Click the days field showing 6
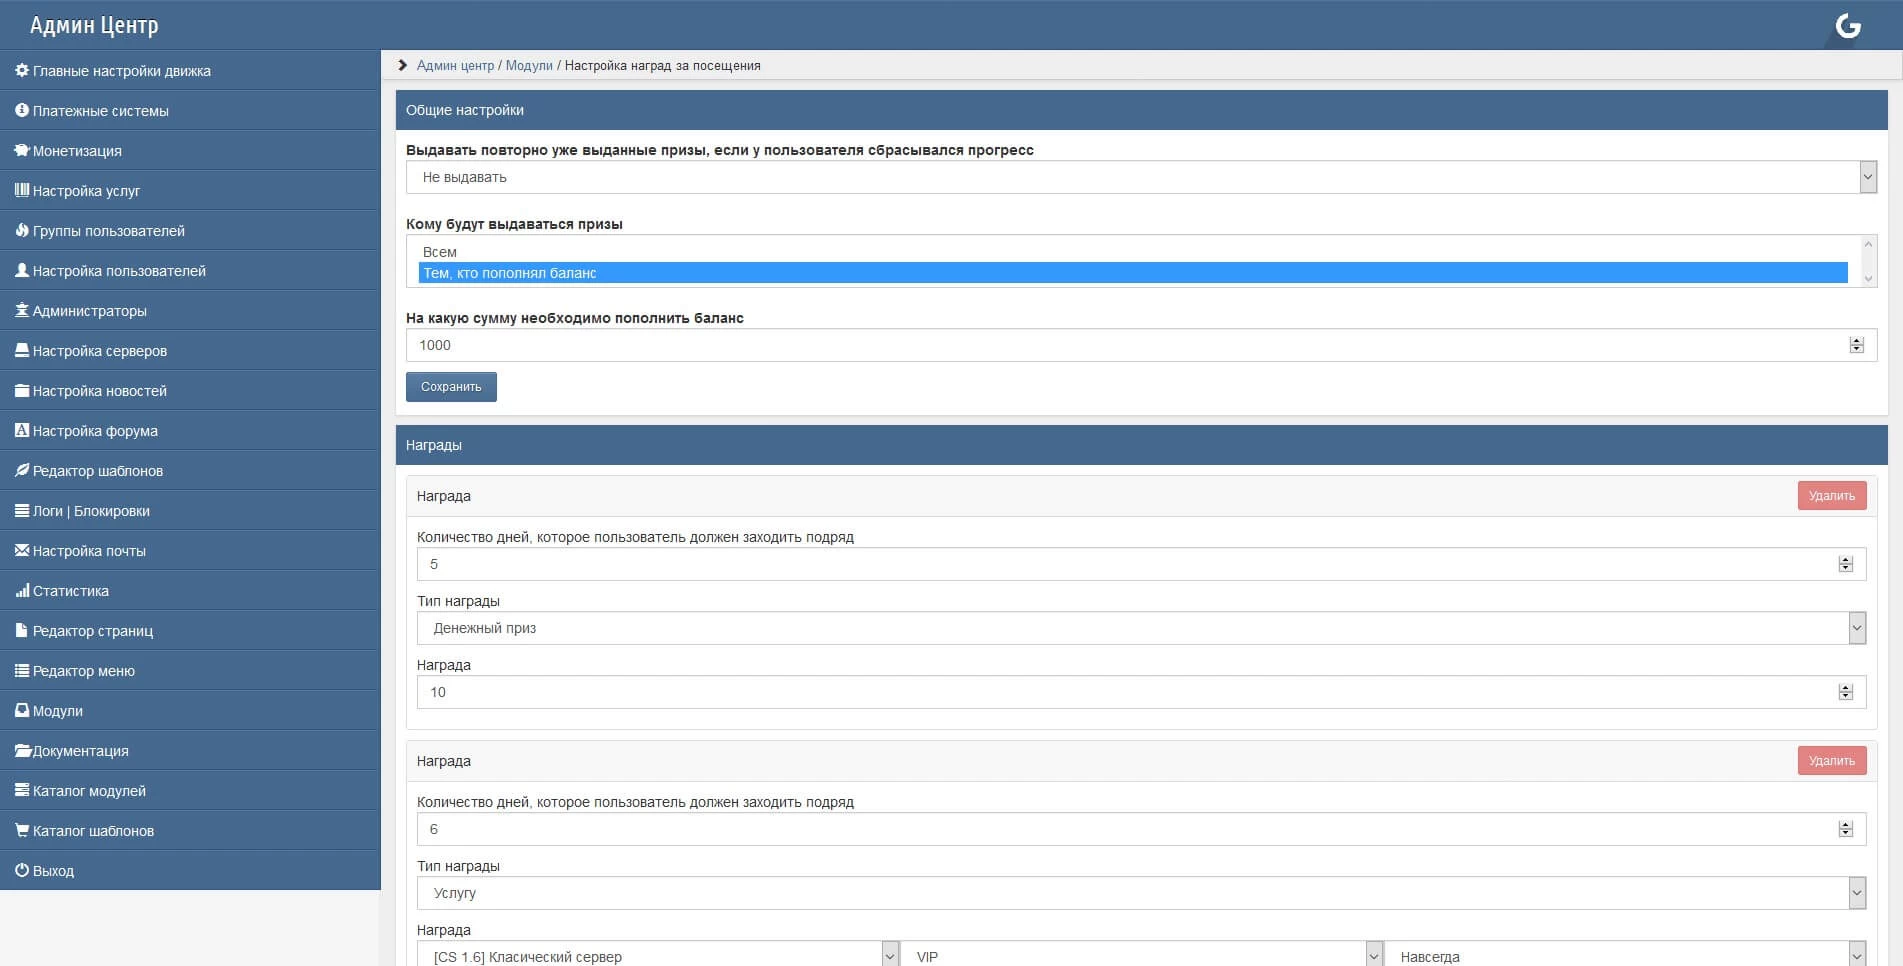Image resolution: width=1903 pixels, height=966 pixels. tap(1141, 829)
